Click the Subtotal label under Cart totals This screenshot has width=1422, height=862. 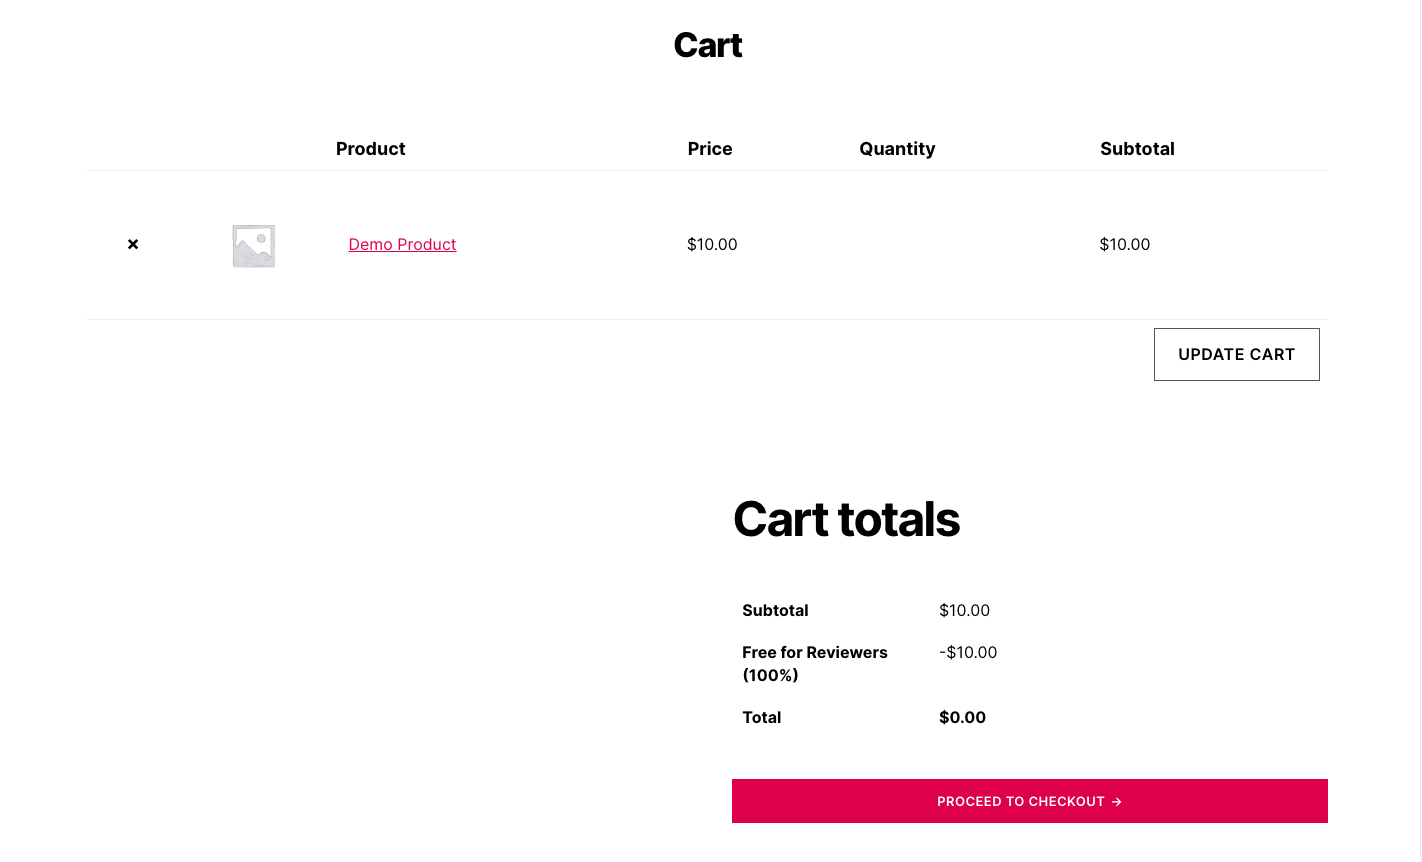775,610
